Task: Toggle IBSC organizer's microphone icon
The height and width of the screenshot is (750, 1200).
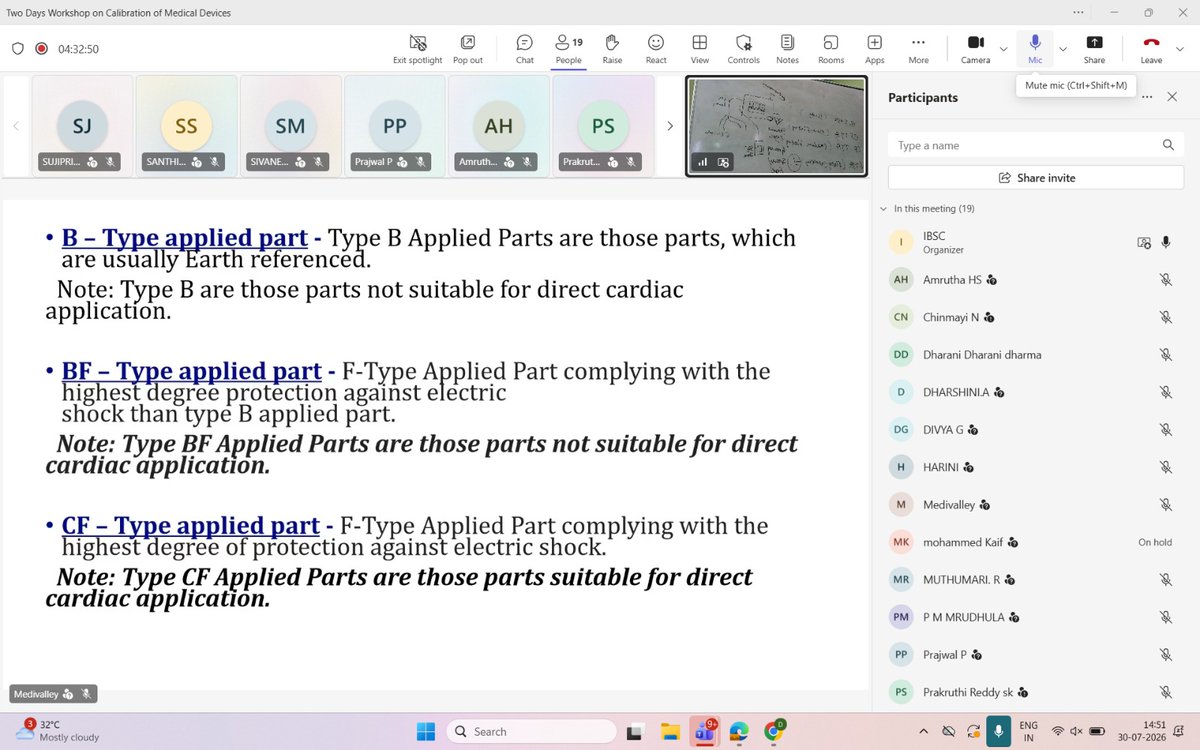Action: tap(1166, 242)
